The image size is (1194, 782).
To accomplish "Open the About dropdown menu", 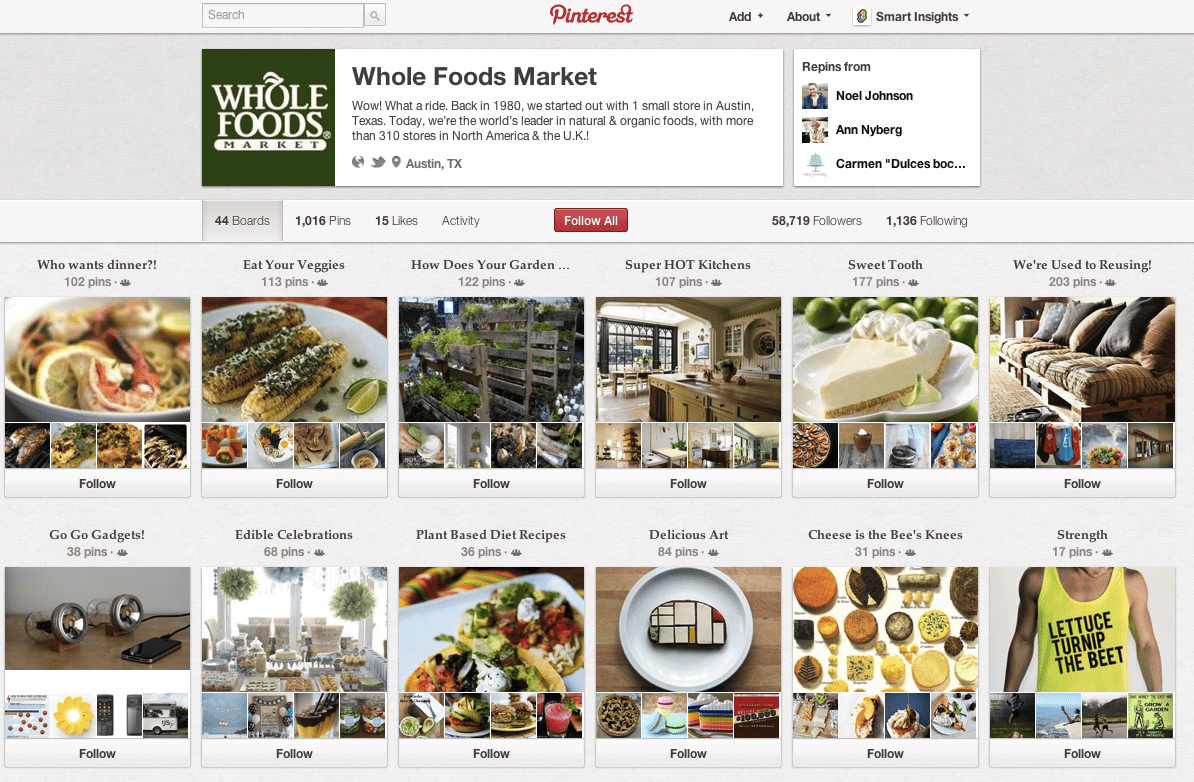I will (809, 16).
